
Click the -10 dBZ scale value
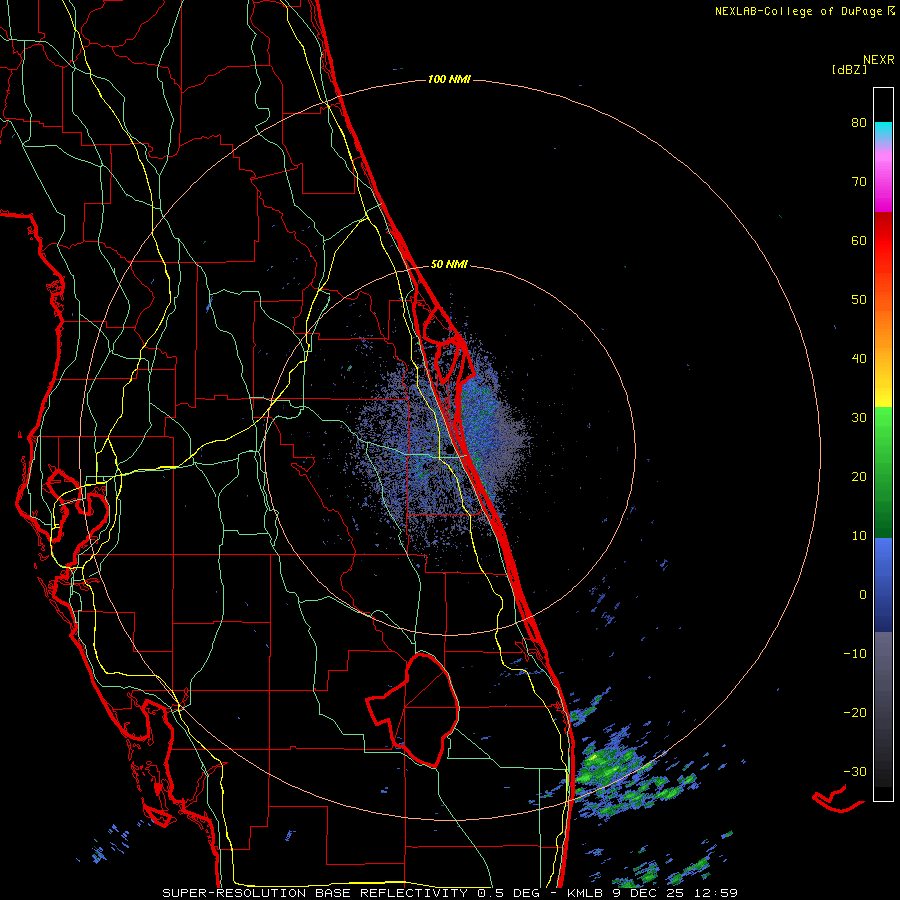click(855, 654)
